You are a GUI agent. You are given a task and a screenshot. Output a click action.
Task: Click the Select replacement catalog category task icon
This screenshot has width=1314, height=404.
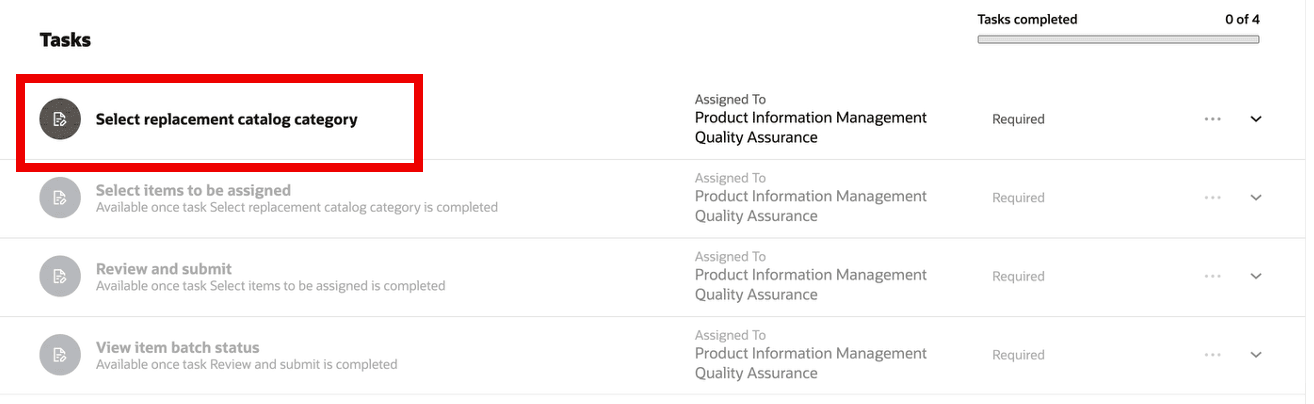(60, 119)
